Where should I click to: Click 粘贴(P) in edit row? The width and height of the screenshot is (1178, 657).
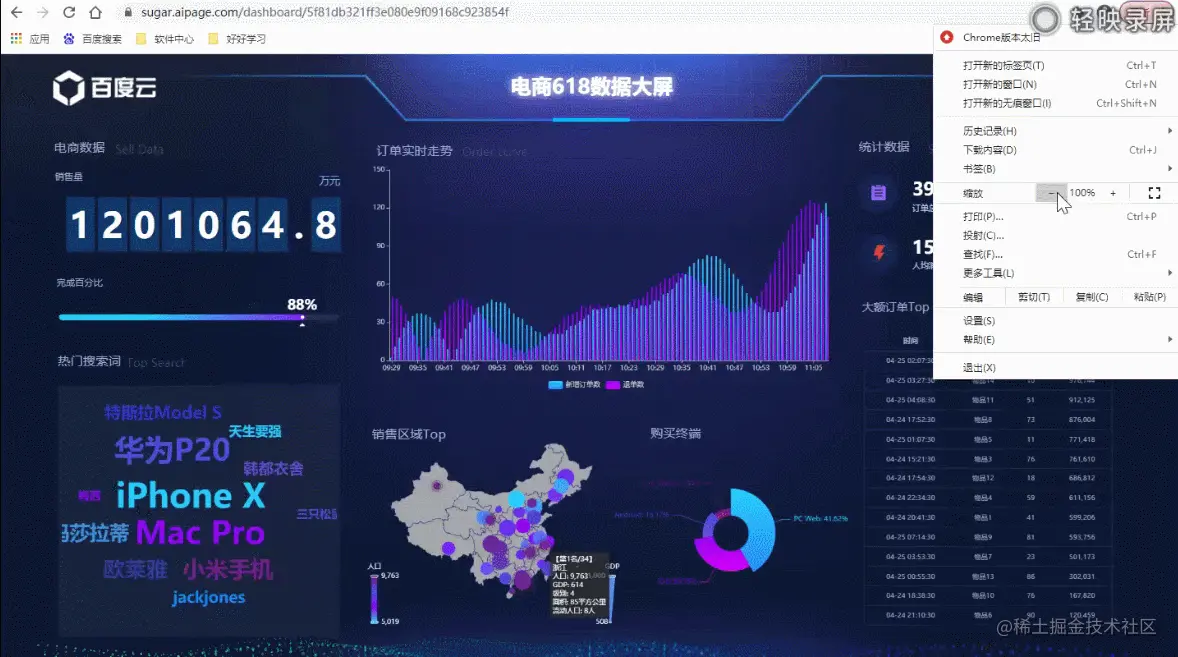point(1149,297)
